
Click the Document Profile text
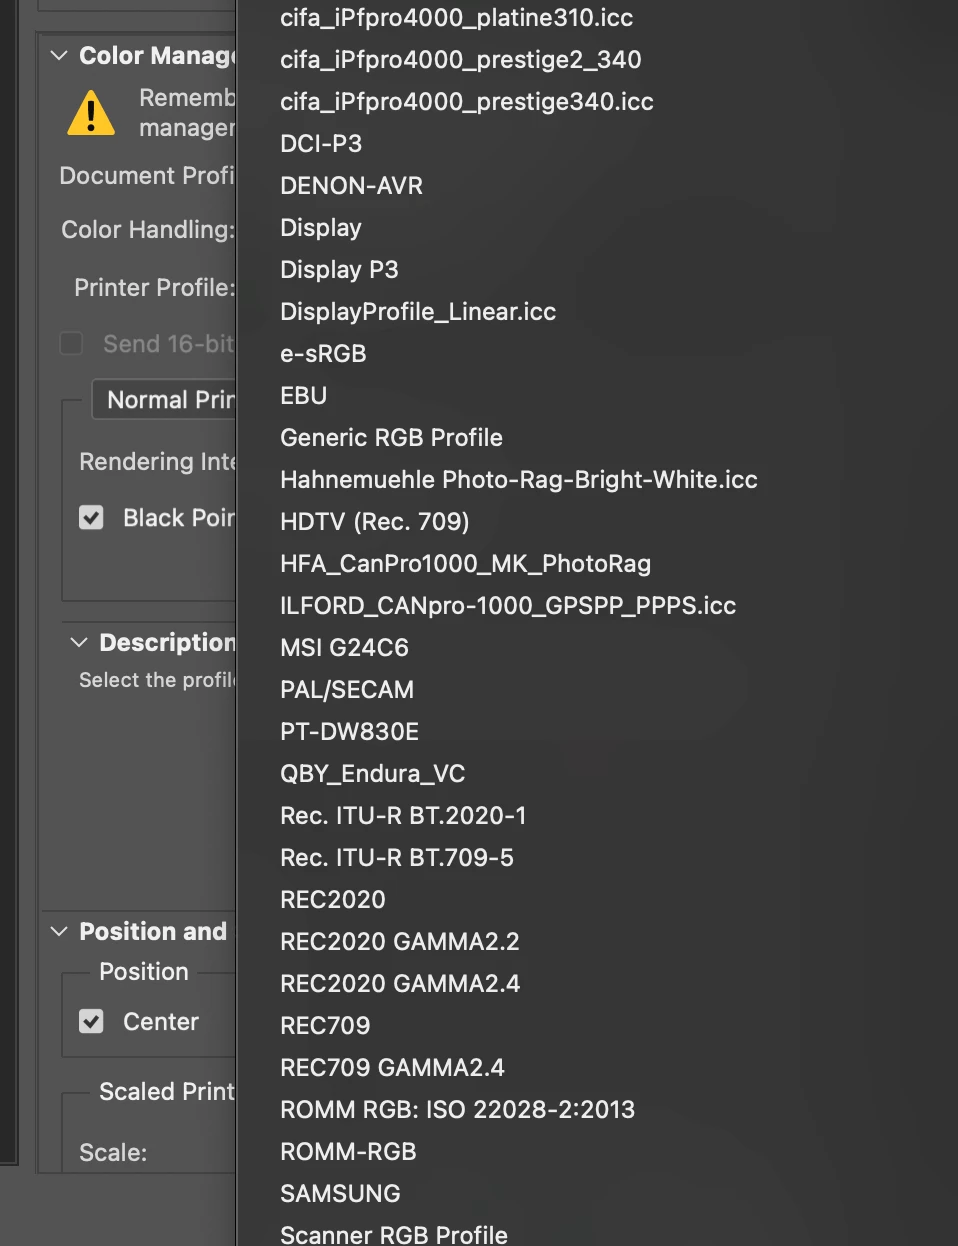147,176
